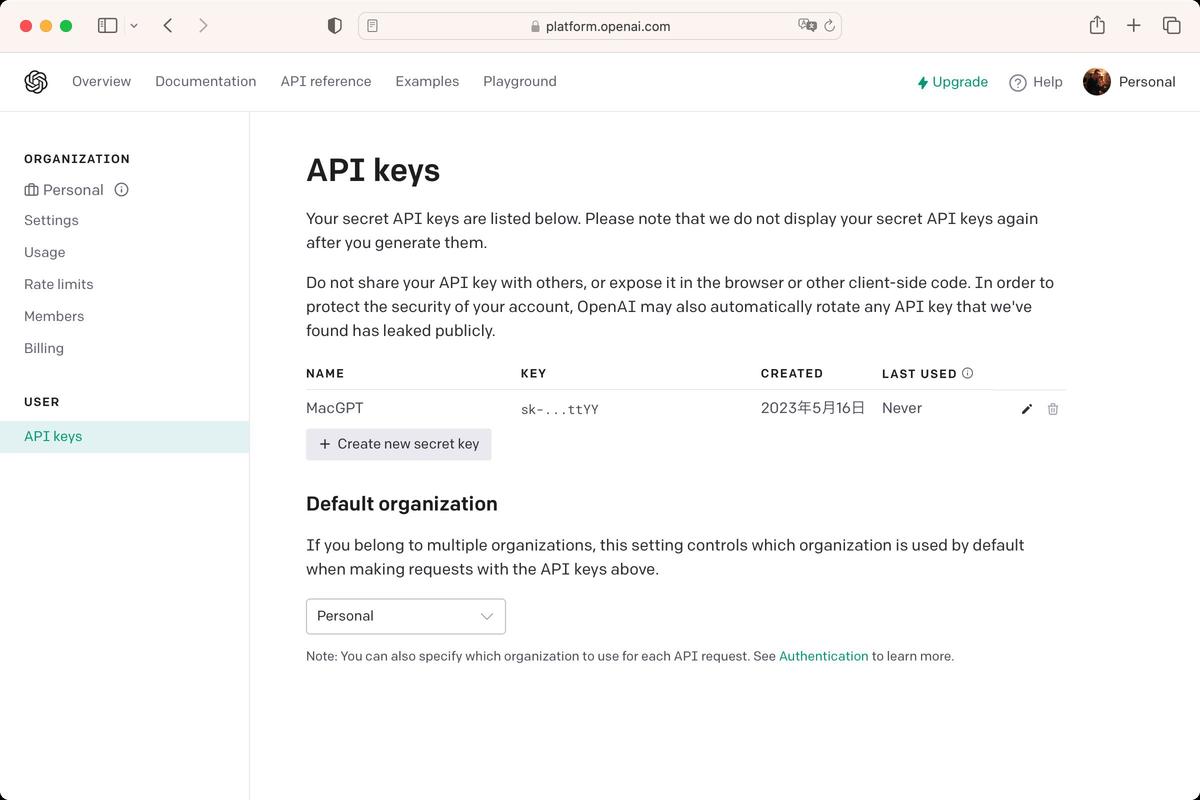Image resolution: width=1200 pixels, height=800 pixels.
Task: Click the translate icon in address bar
Action: [807, 26]
